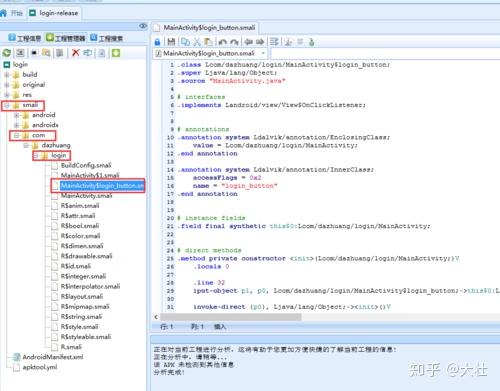
Task: Expand the android folder
Action: tap(16, 115)
